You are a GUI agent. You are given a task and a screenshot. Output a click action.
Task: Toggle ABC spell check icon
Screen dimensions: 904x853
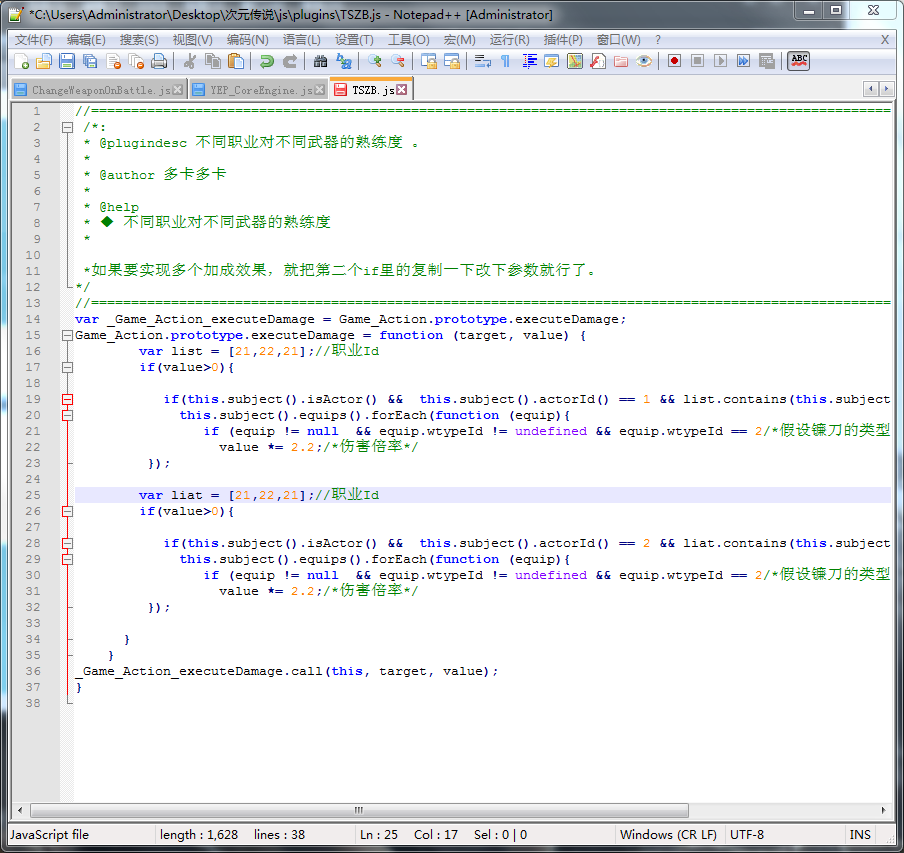pyautogui.click(x=798, y=61)
